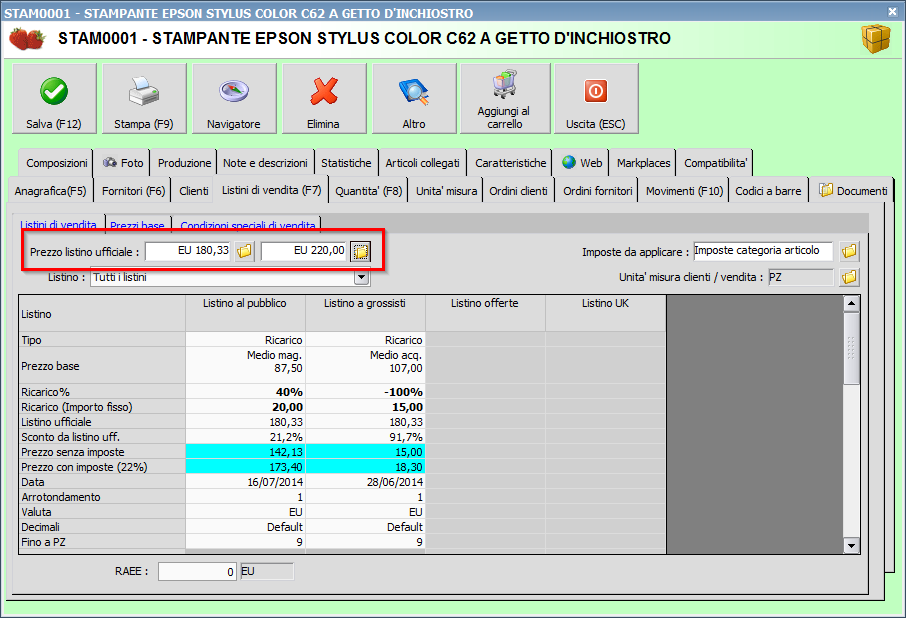Click the Imposte categoria articolo field
This screenshot has width=906, height=618.
coord(763,251)
